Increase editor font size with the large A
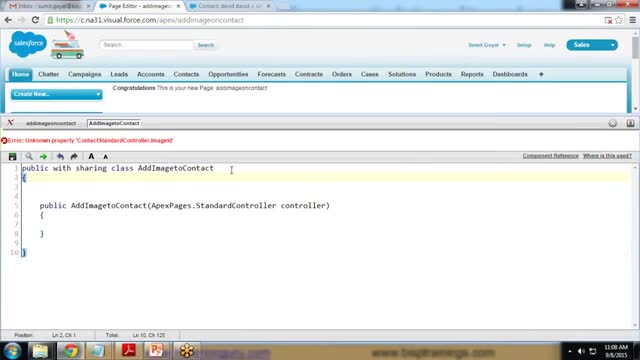Image resolution: width=640 pixels, height=360 pixels. [91, 156]
